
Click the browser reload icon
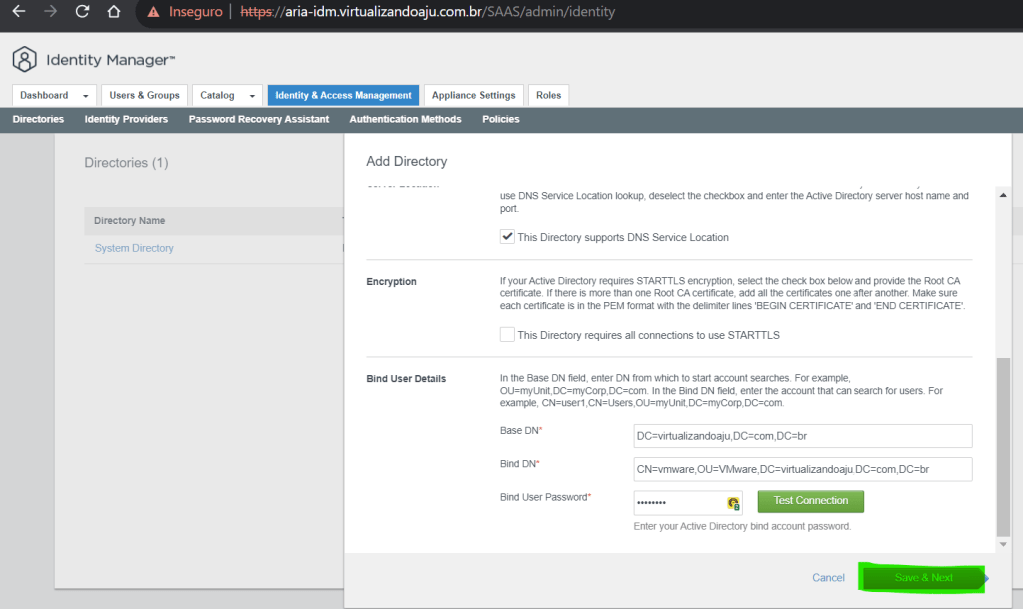(83, 12)
